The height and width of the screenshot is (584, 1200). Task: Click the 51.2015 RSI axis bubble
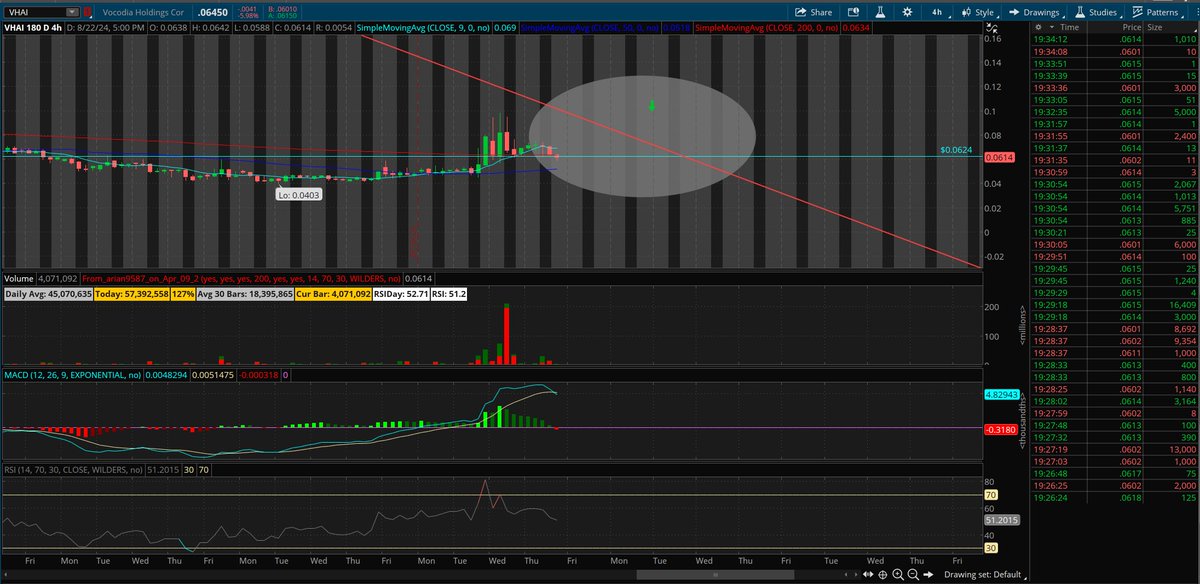tap(1001, 521)
